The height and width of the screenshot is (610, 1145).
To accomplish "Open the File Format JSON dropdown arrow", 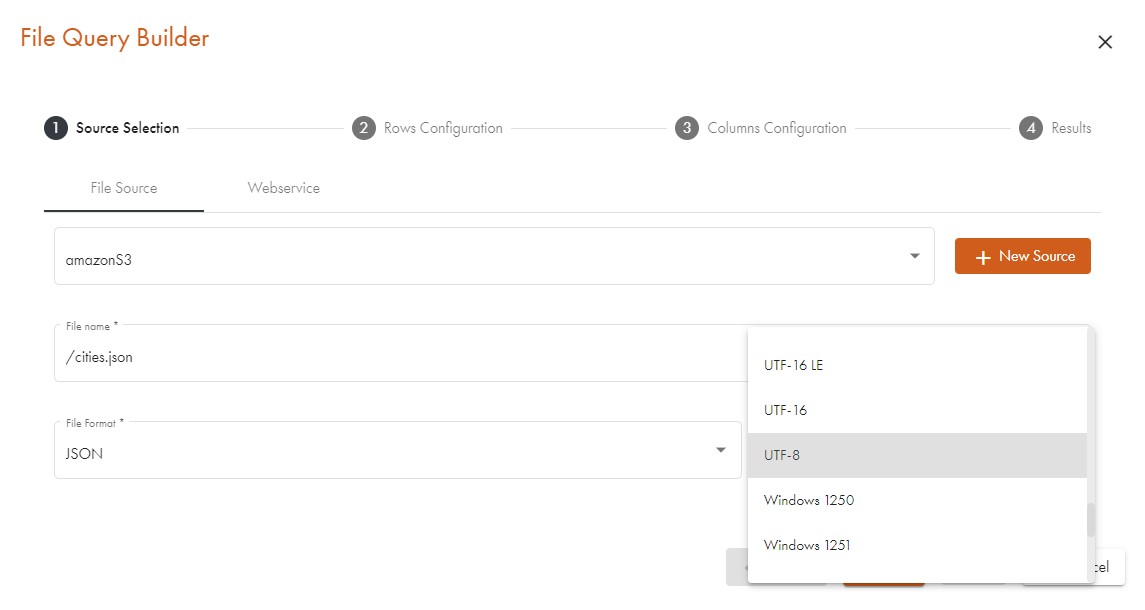I will 720,450.
